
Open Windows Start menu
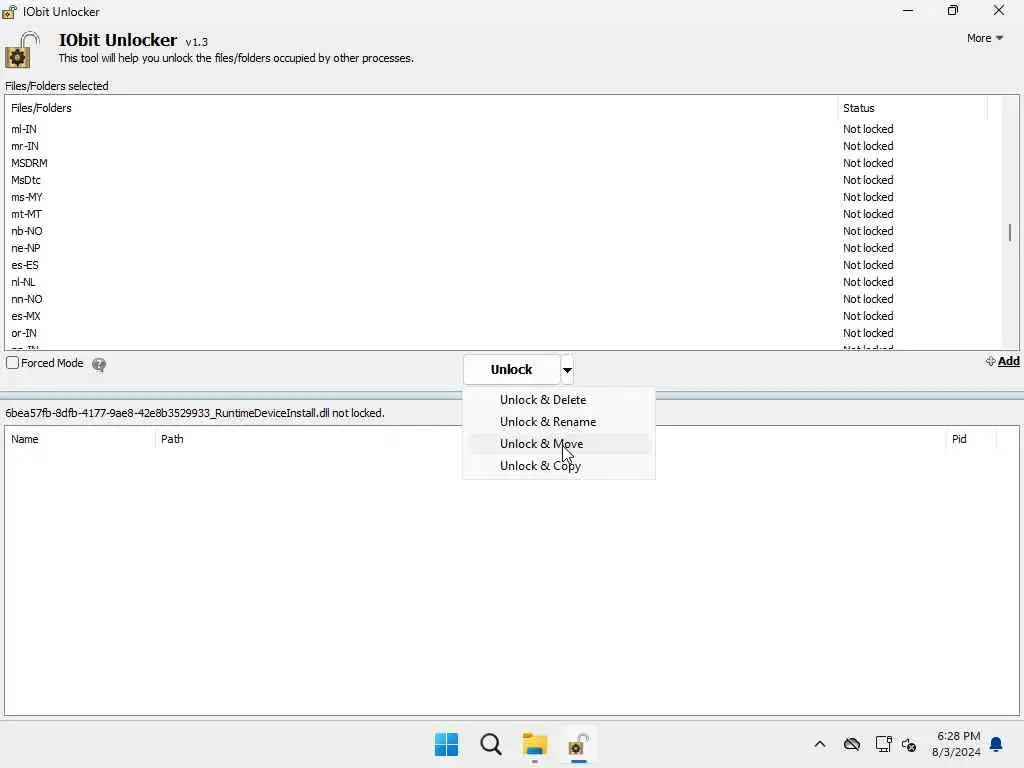447,744
